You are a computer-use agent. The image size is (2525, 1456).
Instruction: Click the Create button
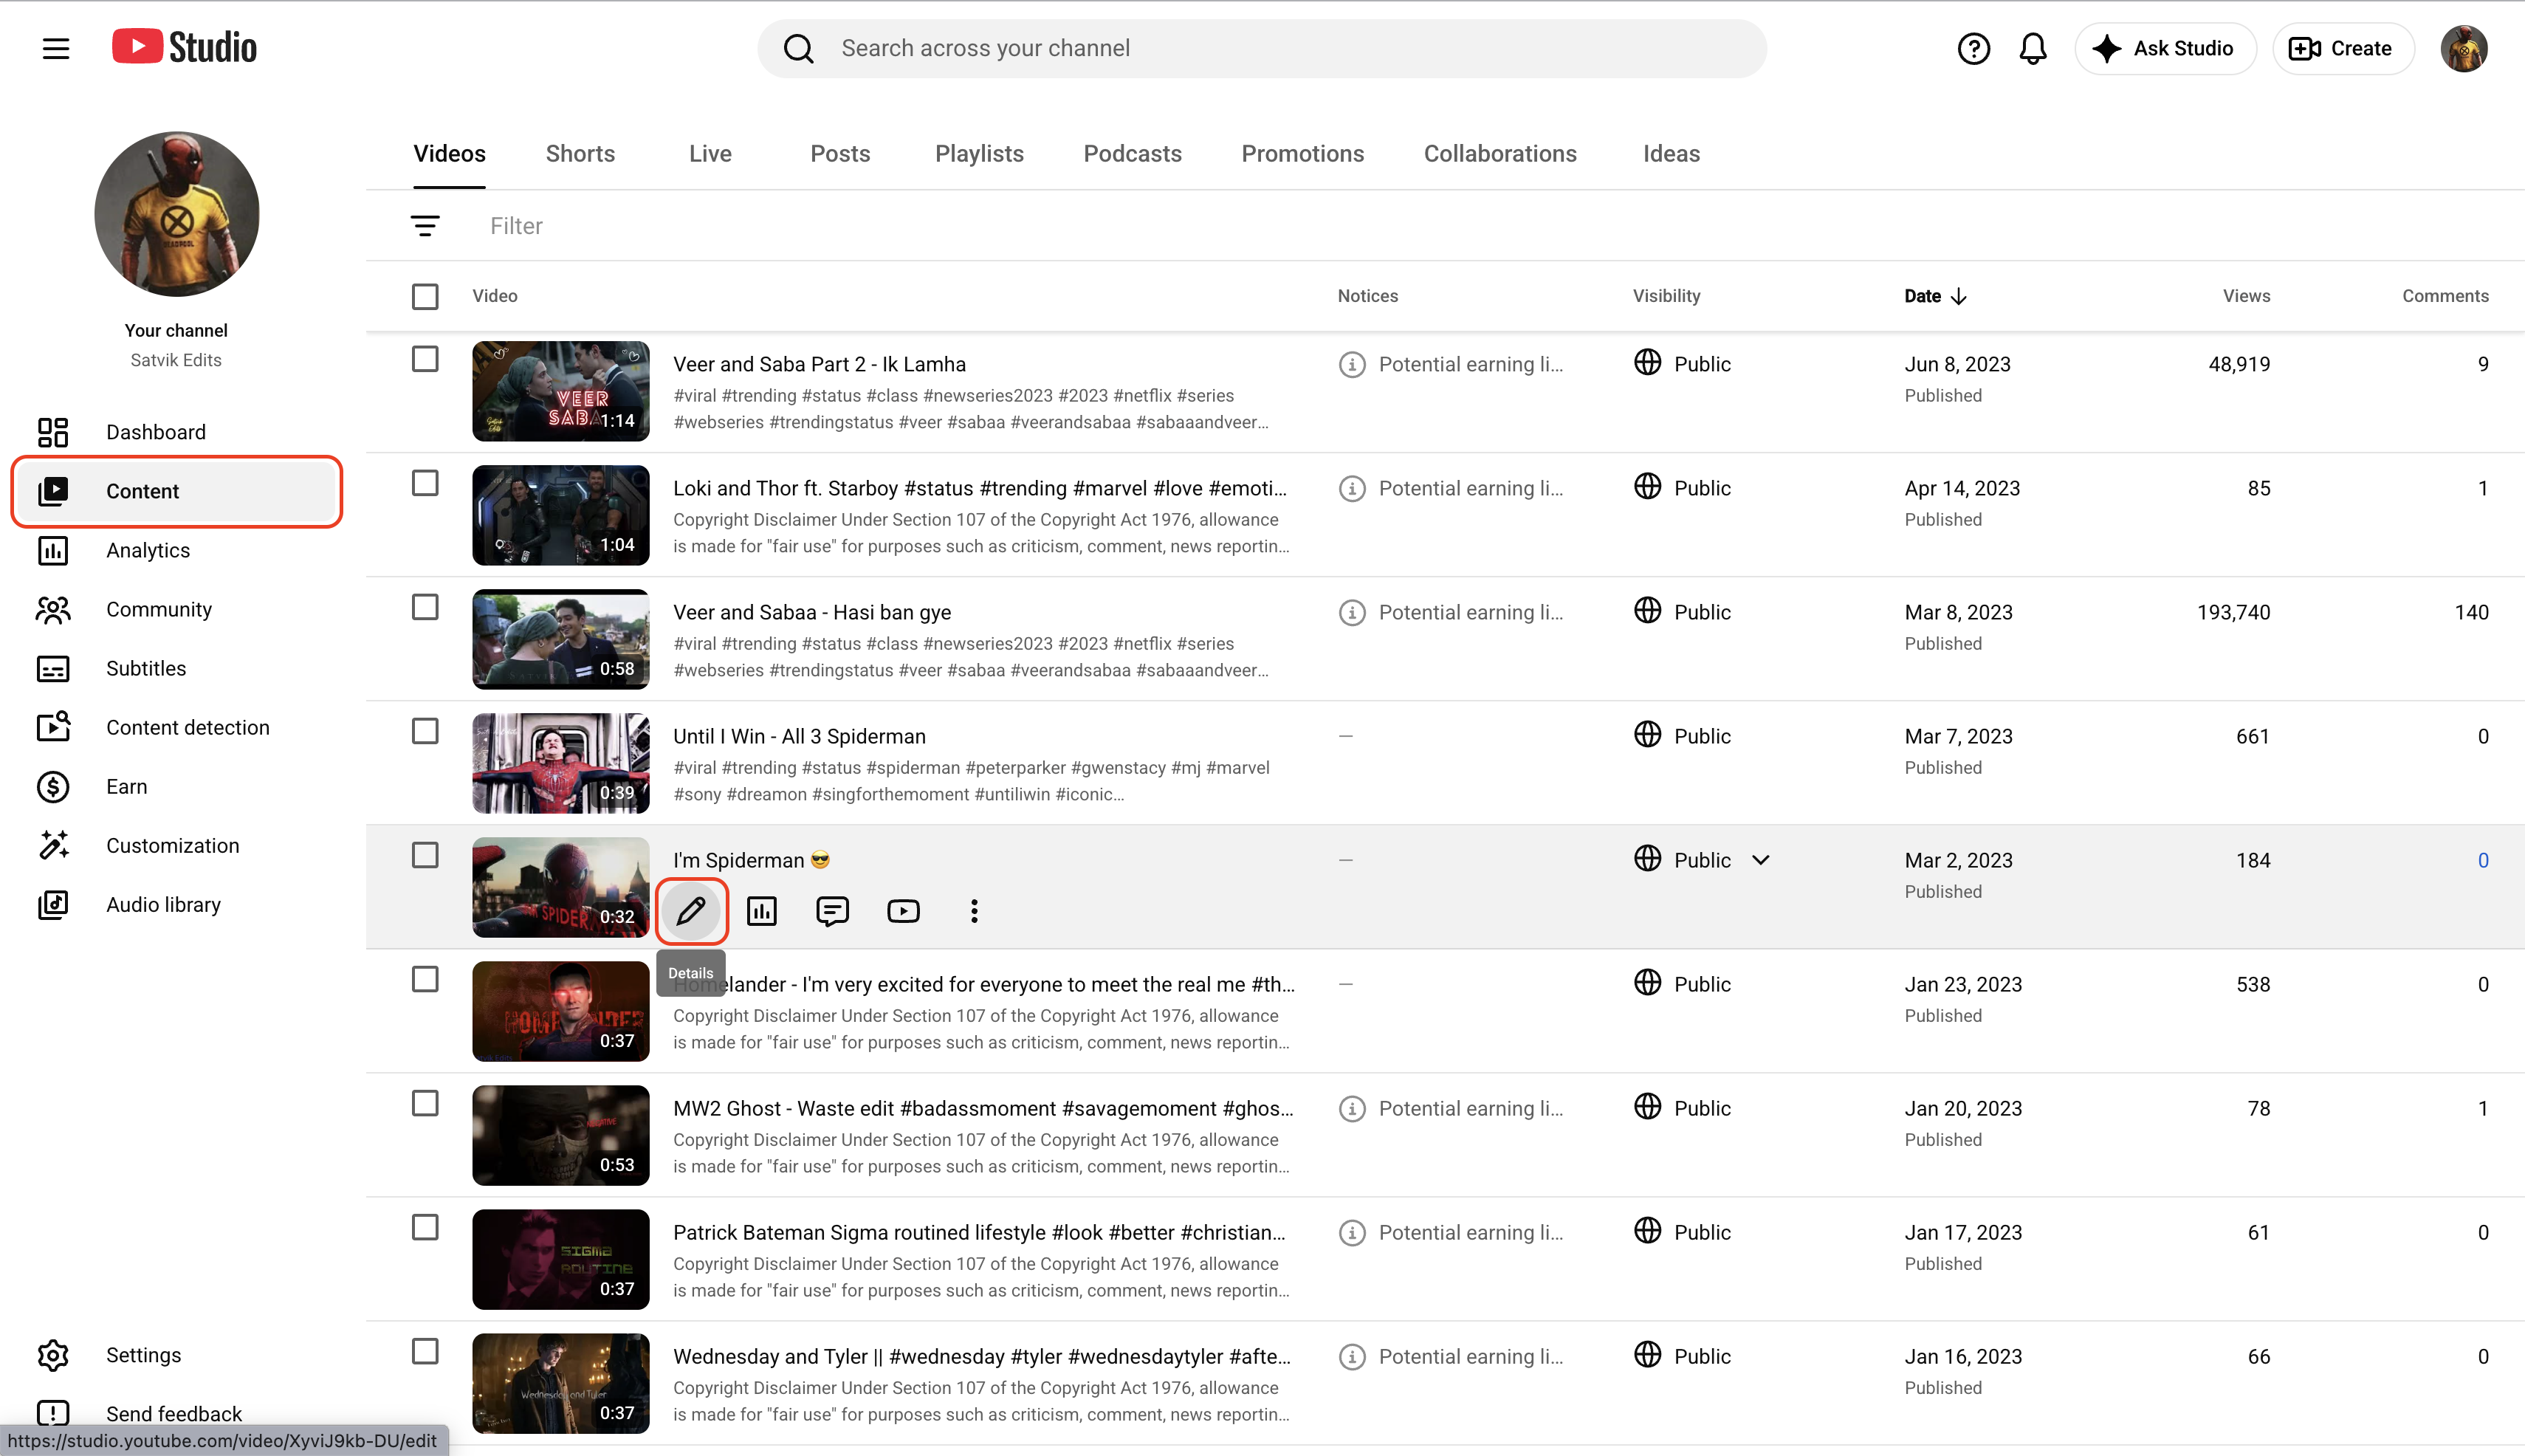coord(2343,48)
